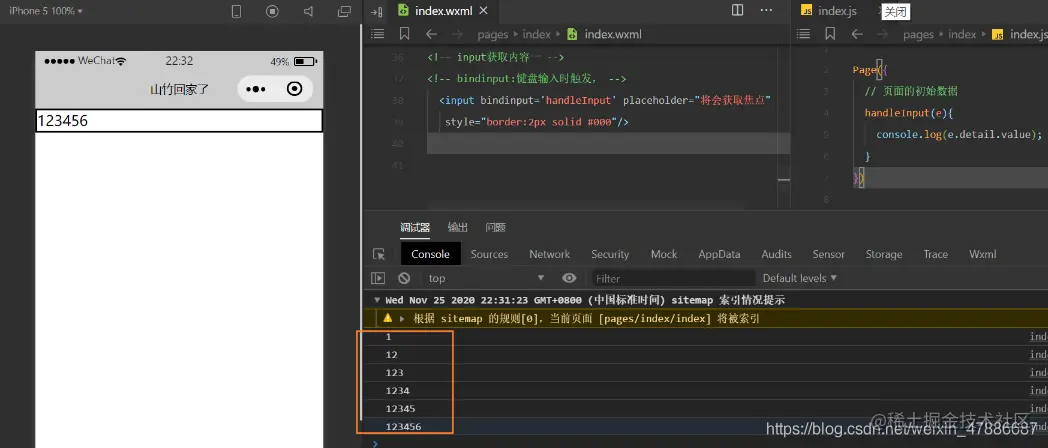Viewport: 1048px width, 448px height.
Task: Click the inspect element cursor icon
Action: click(x=379, y=254)
